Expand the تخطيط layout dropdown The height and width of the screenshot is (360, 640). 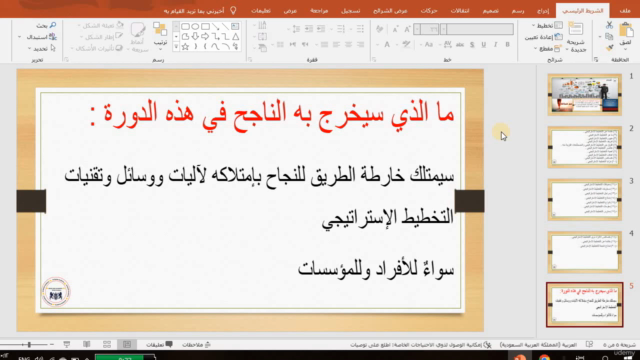[x=533, y=26]
